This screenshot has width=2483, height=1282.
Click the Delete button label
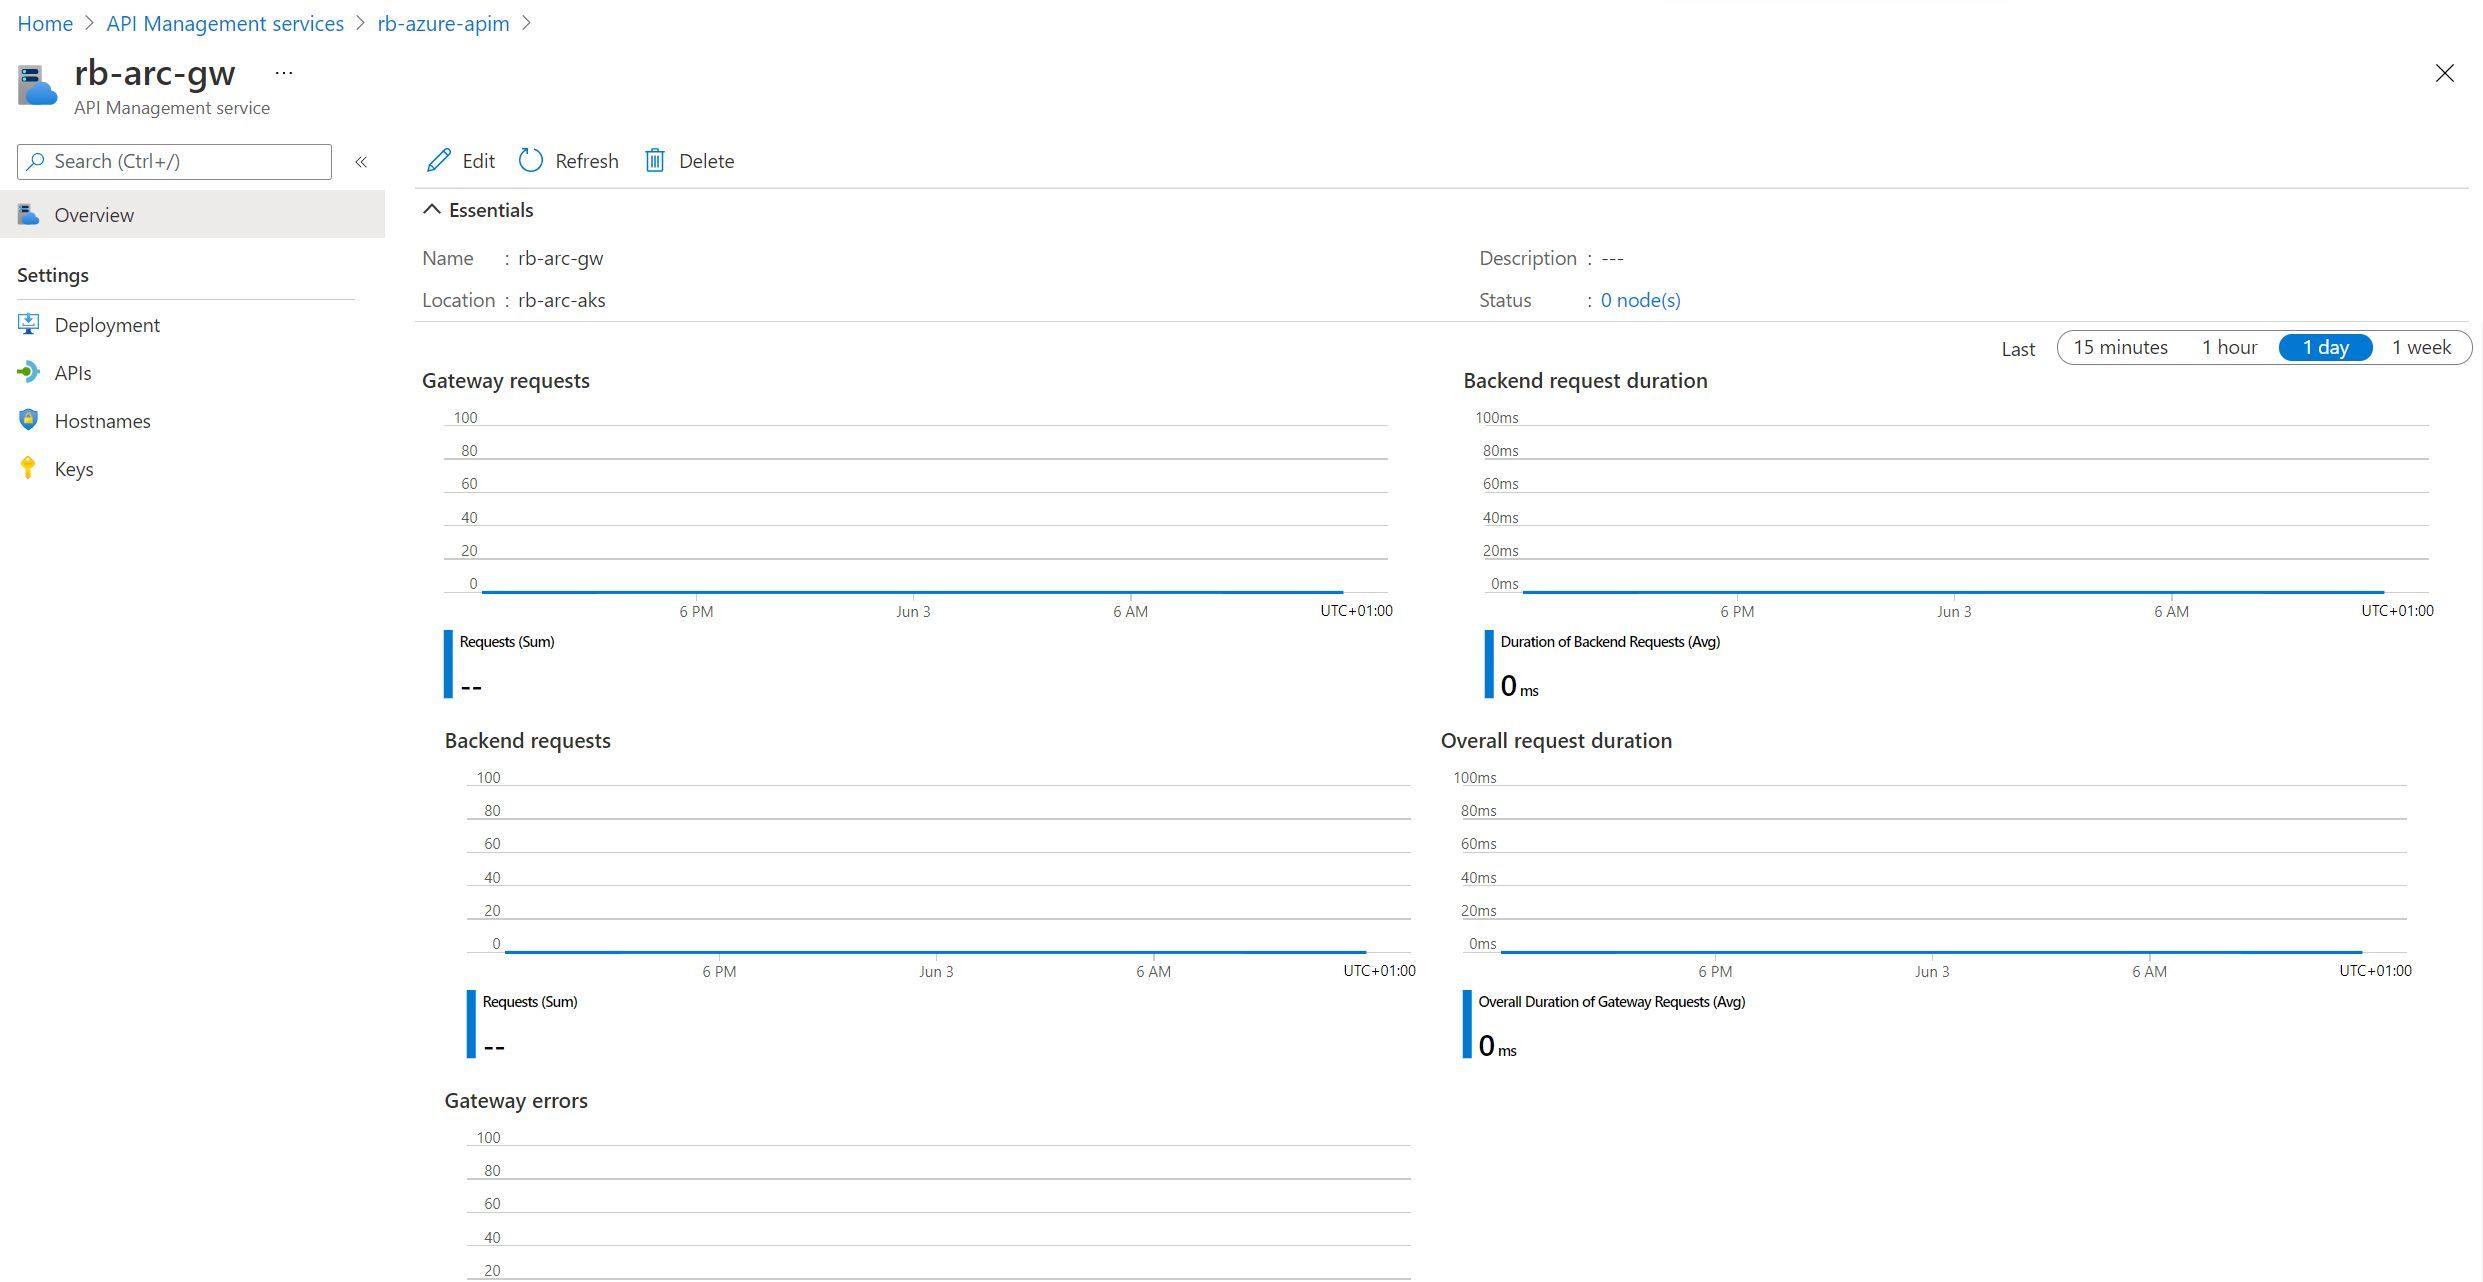click(706, 161)
